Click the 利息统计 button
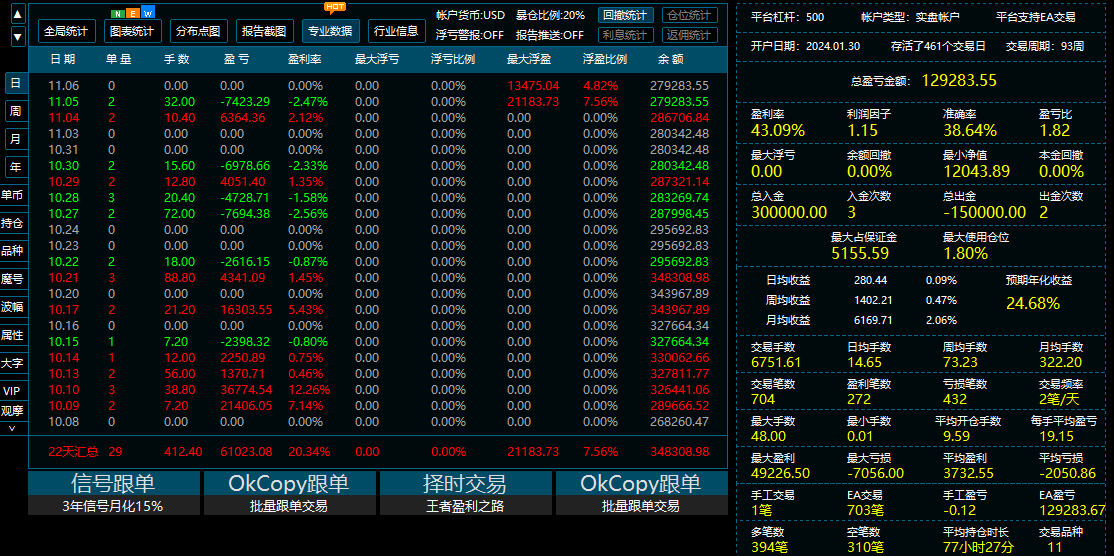The width and height of the screenshot is (1114, 556). tap(624, 35)
